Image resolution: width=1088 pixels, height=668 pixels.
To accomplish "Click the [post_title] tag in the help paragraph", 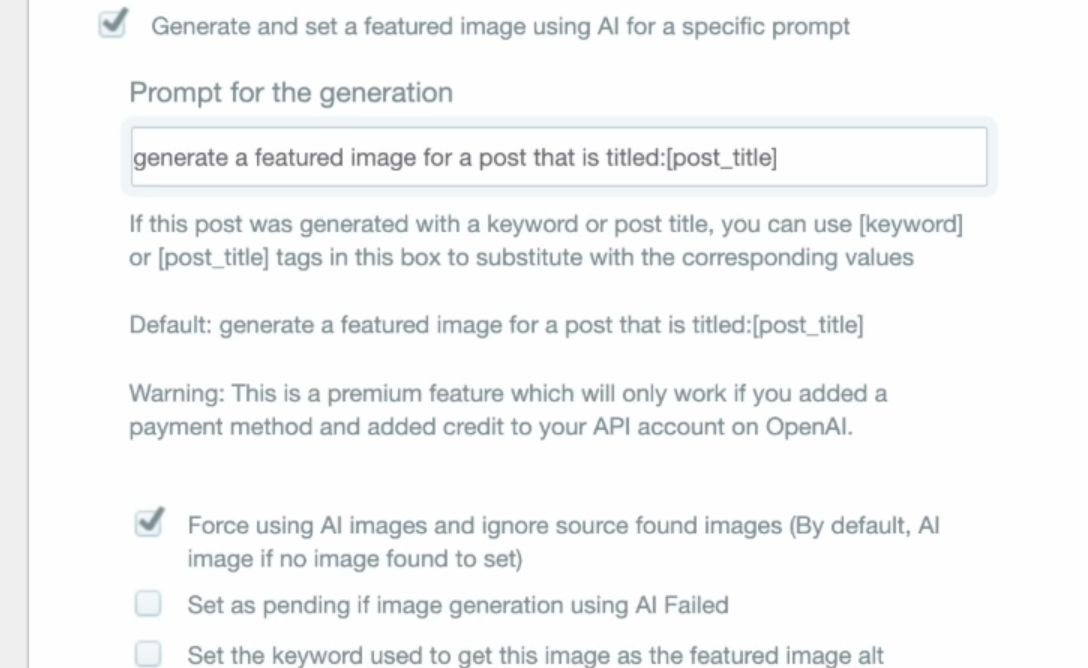I will [x=213, y=257].
